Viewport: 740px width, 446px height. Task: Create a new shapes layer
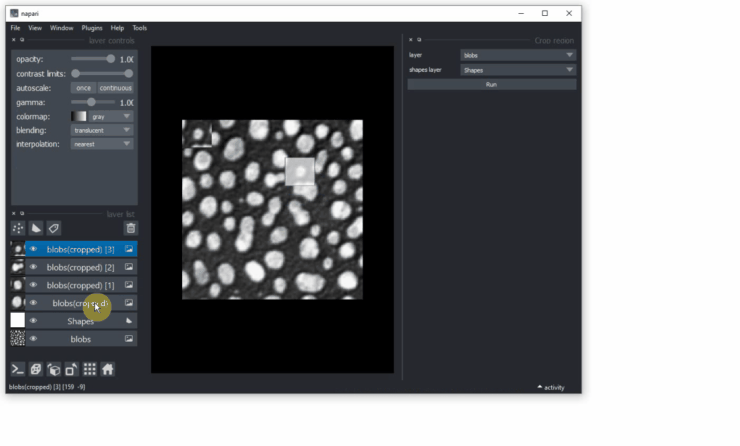[x=36, y=228]
